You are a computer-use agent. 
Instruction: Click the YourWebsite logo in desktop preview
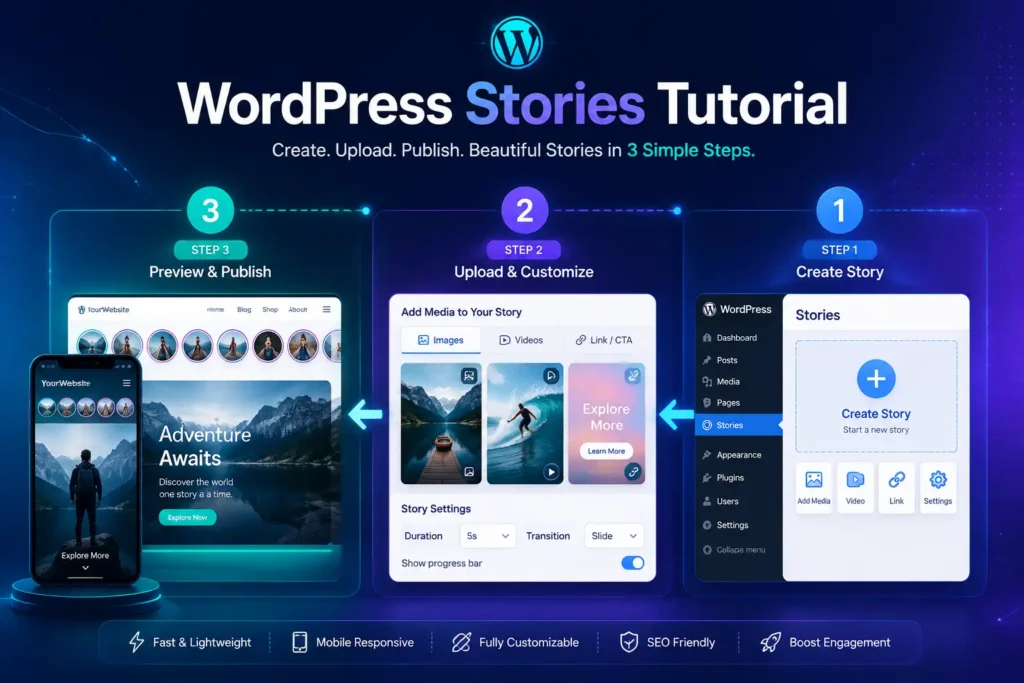pyautogui.click(x=104, y=310)
